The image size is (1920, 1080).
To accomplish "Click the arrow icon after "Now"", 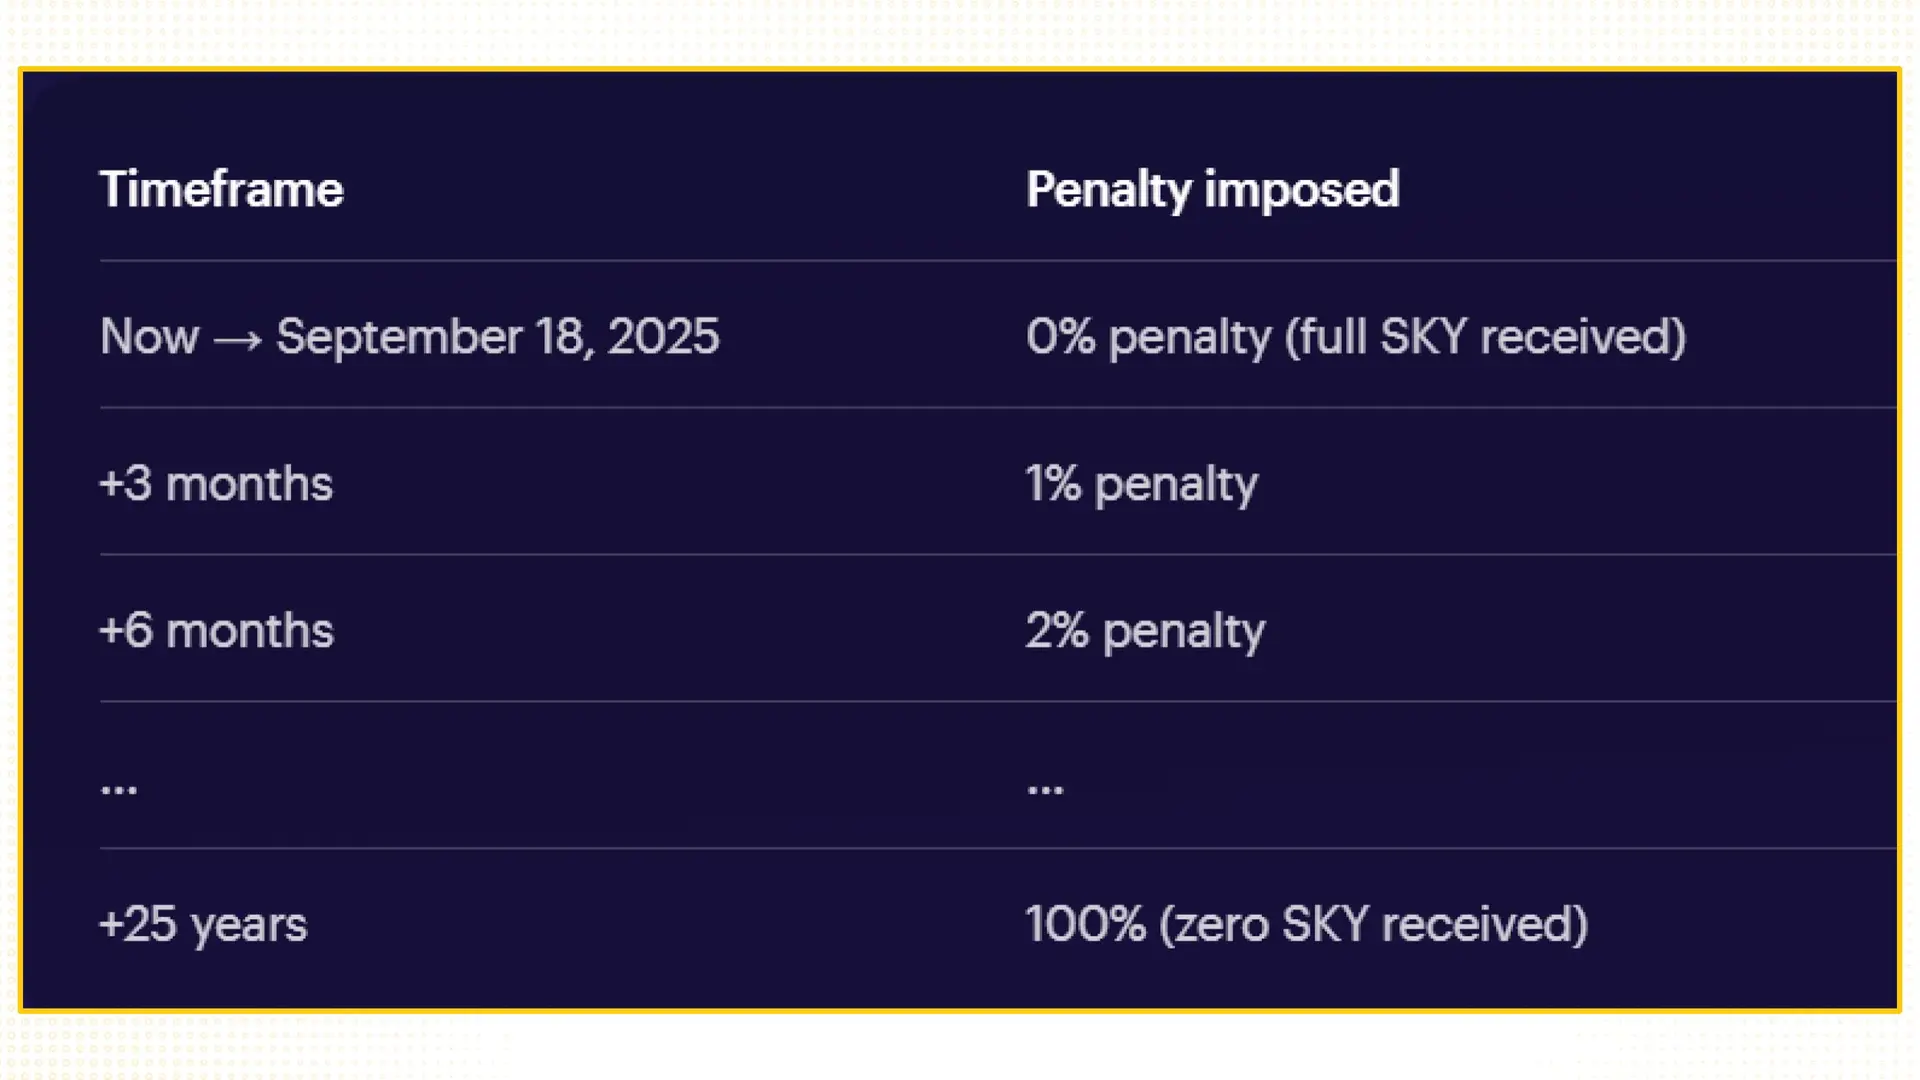I will coord(238,340).
